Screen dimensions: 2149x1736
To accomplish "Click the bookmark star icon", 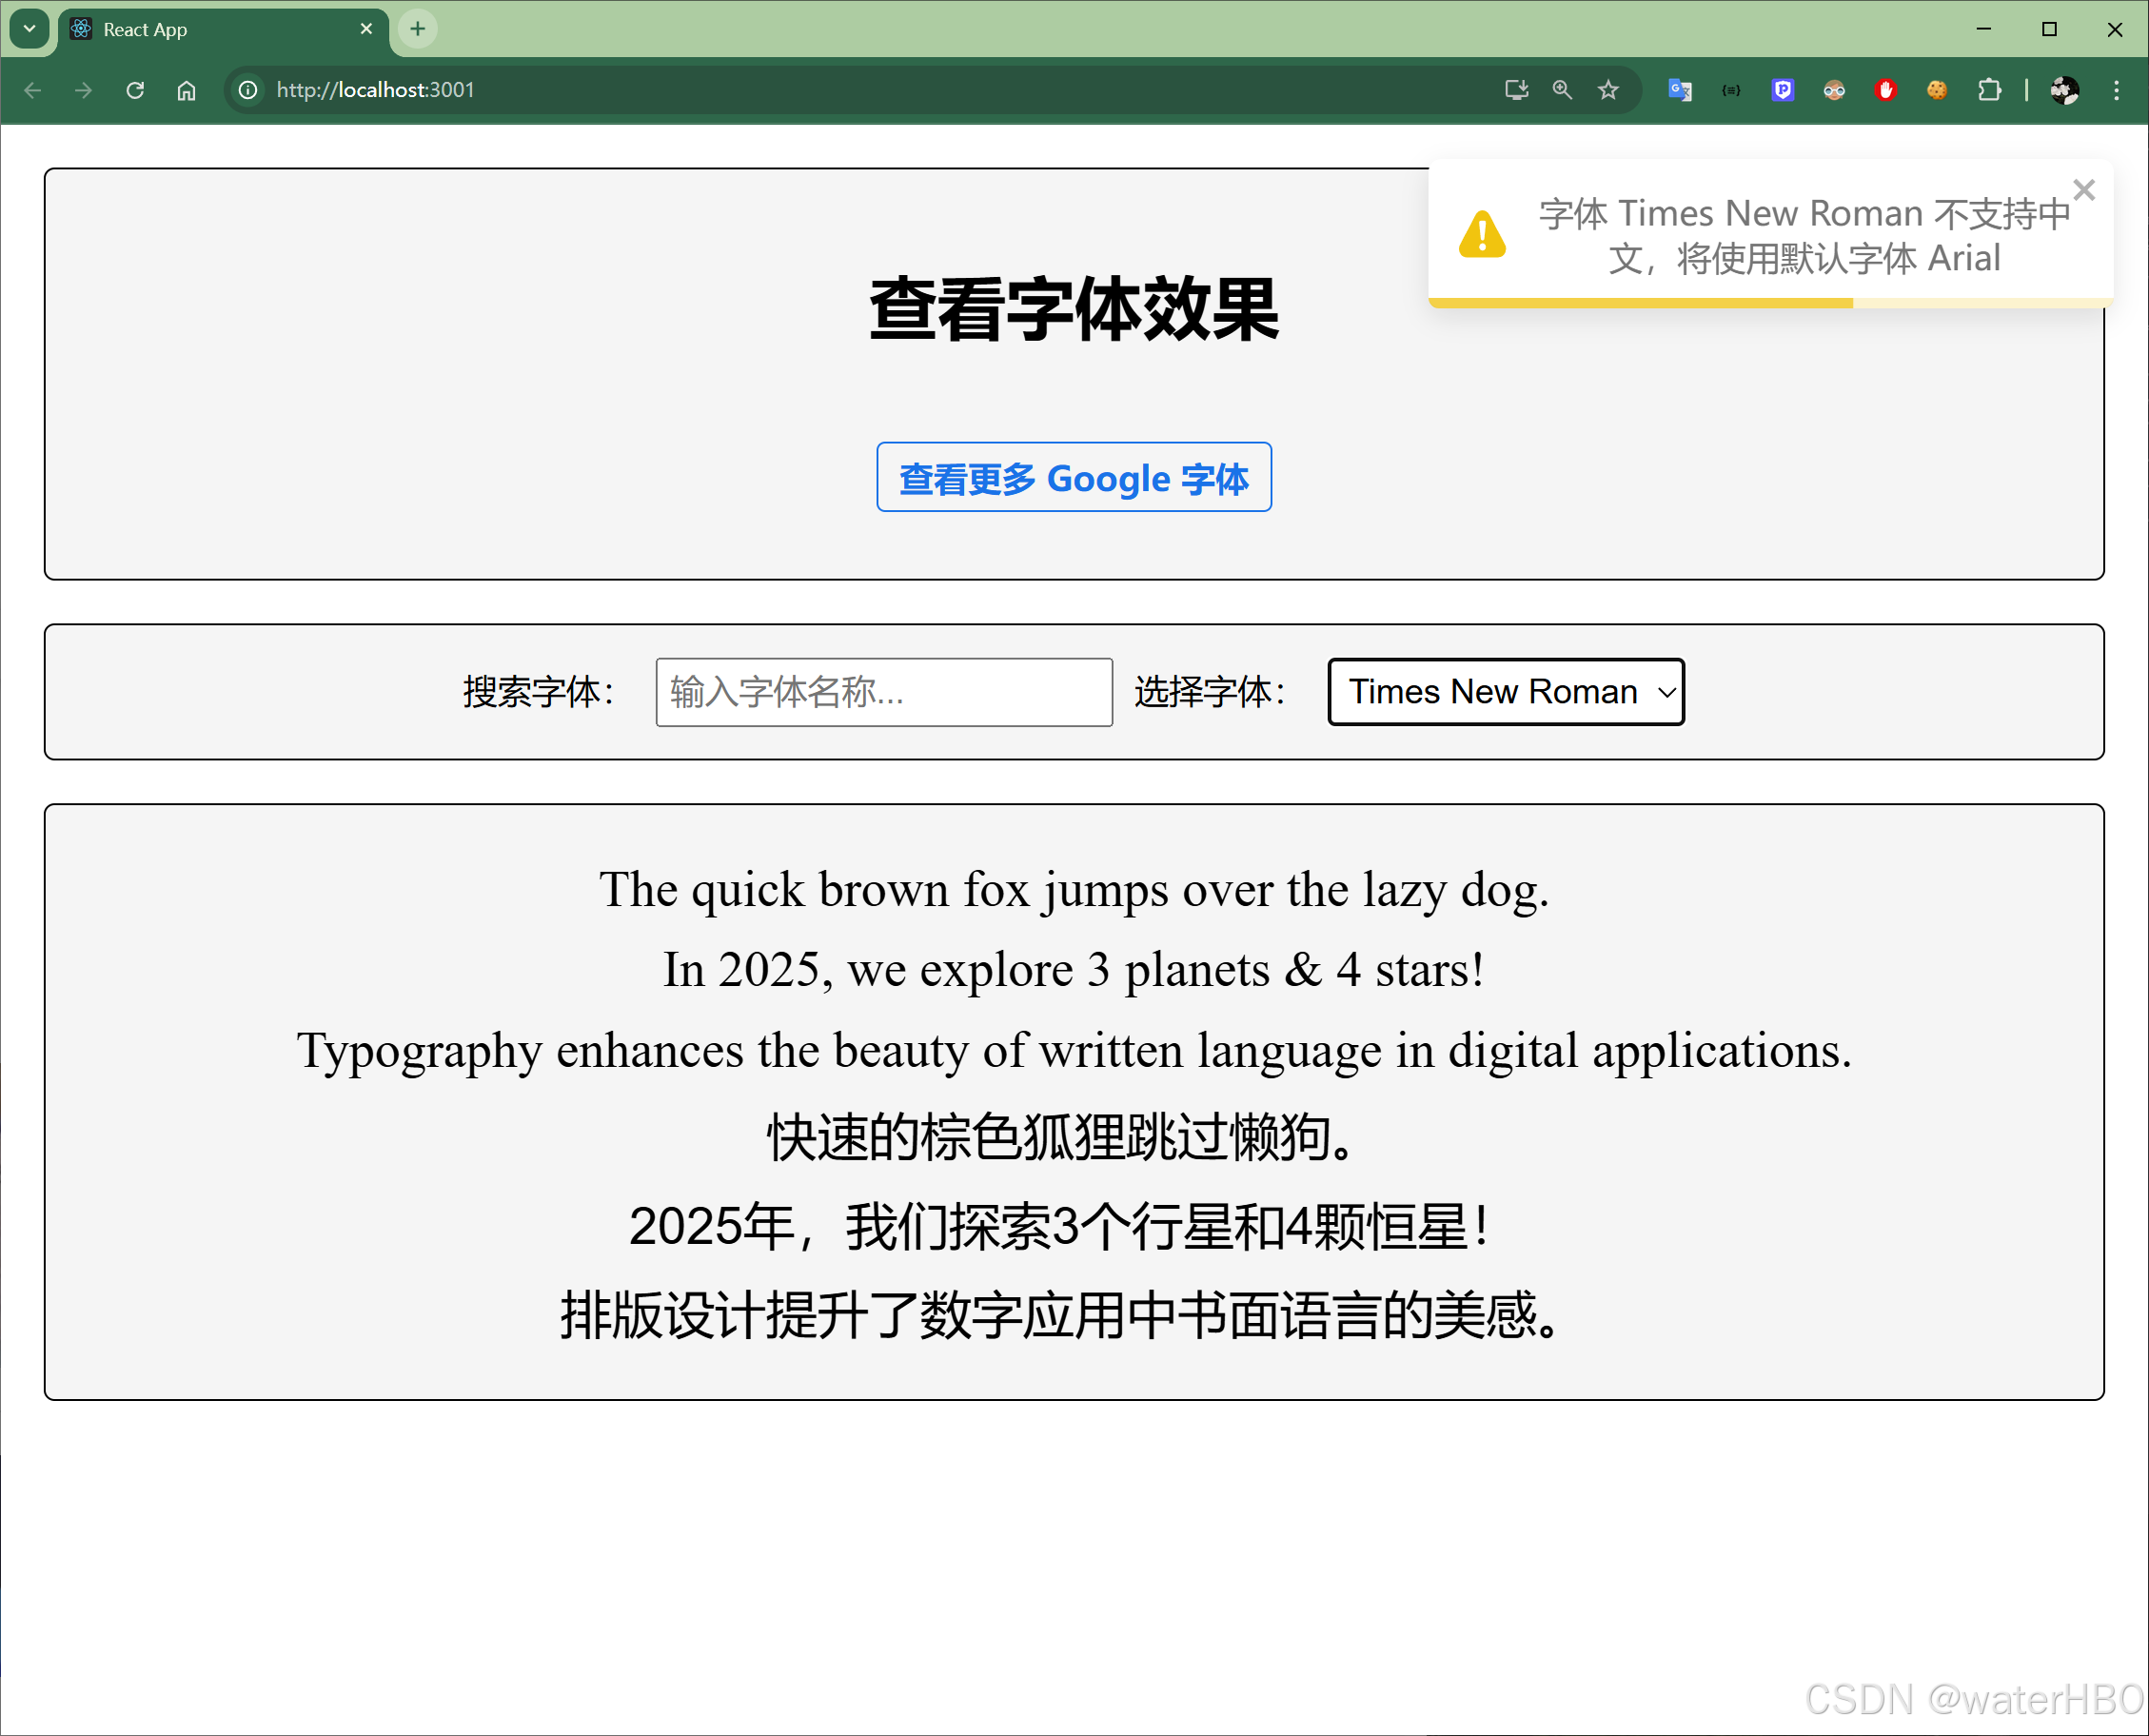I will pyautogui.click(x=1608, y=90).
